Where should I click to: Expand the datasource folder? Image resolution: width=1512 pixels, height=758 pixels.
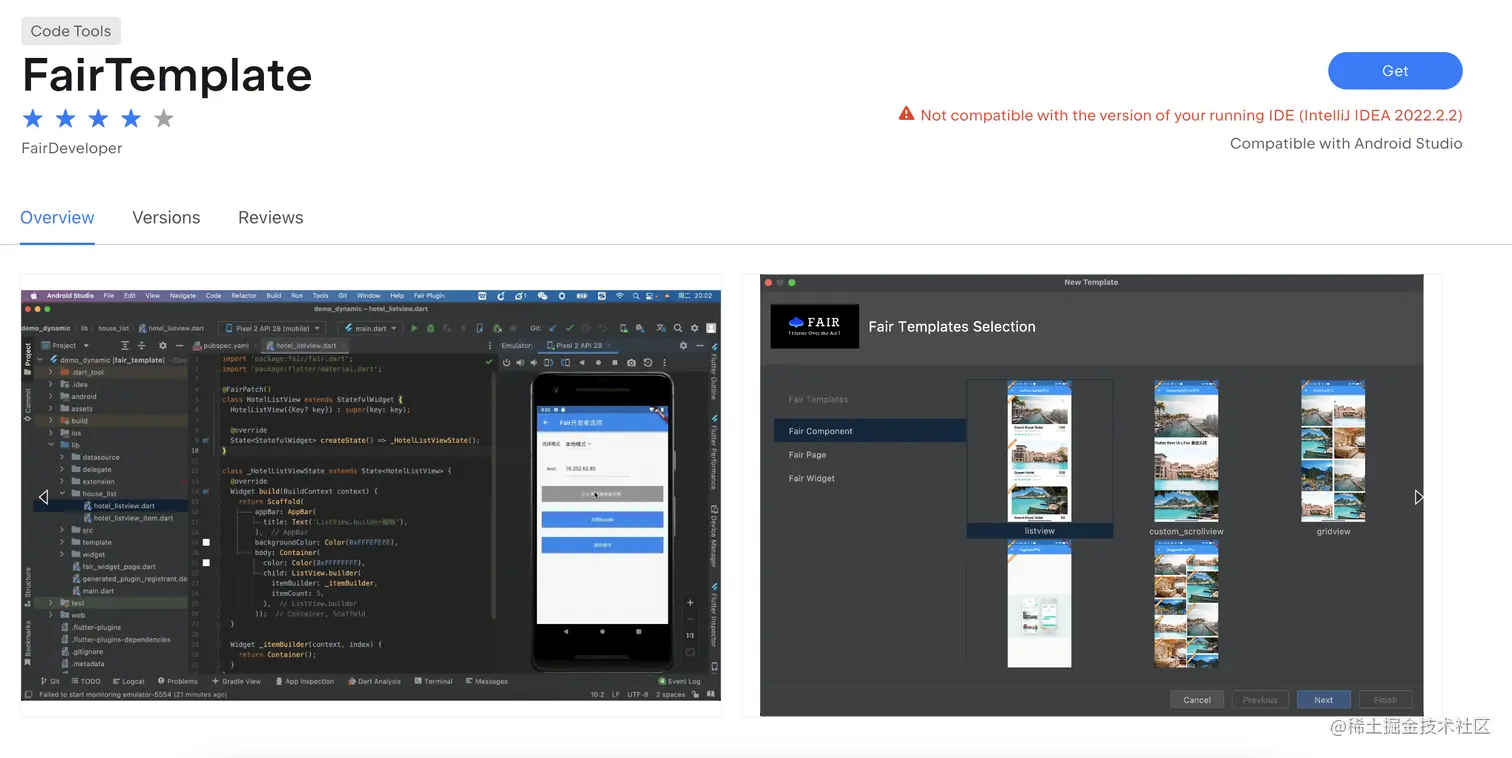(62, 457)
